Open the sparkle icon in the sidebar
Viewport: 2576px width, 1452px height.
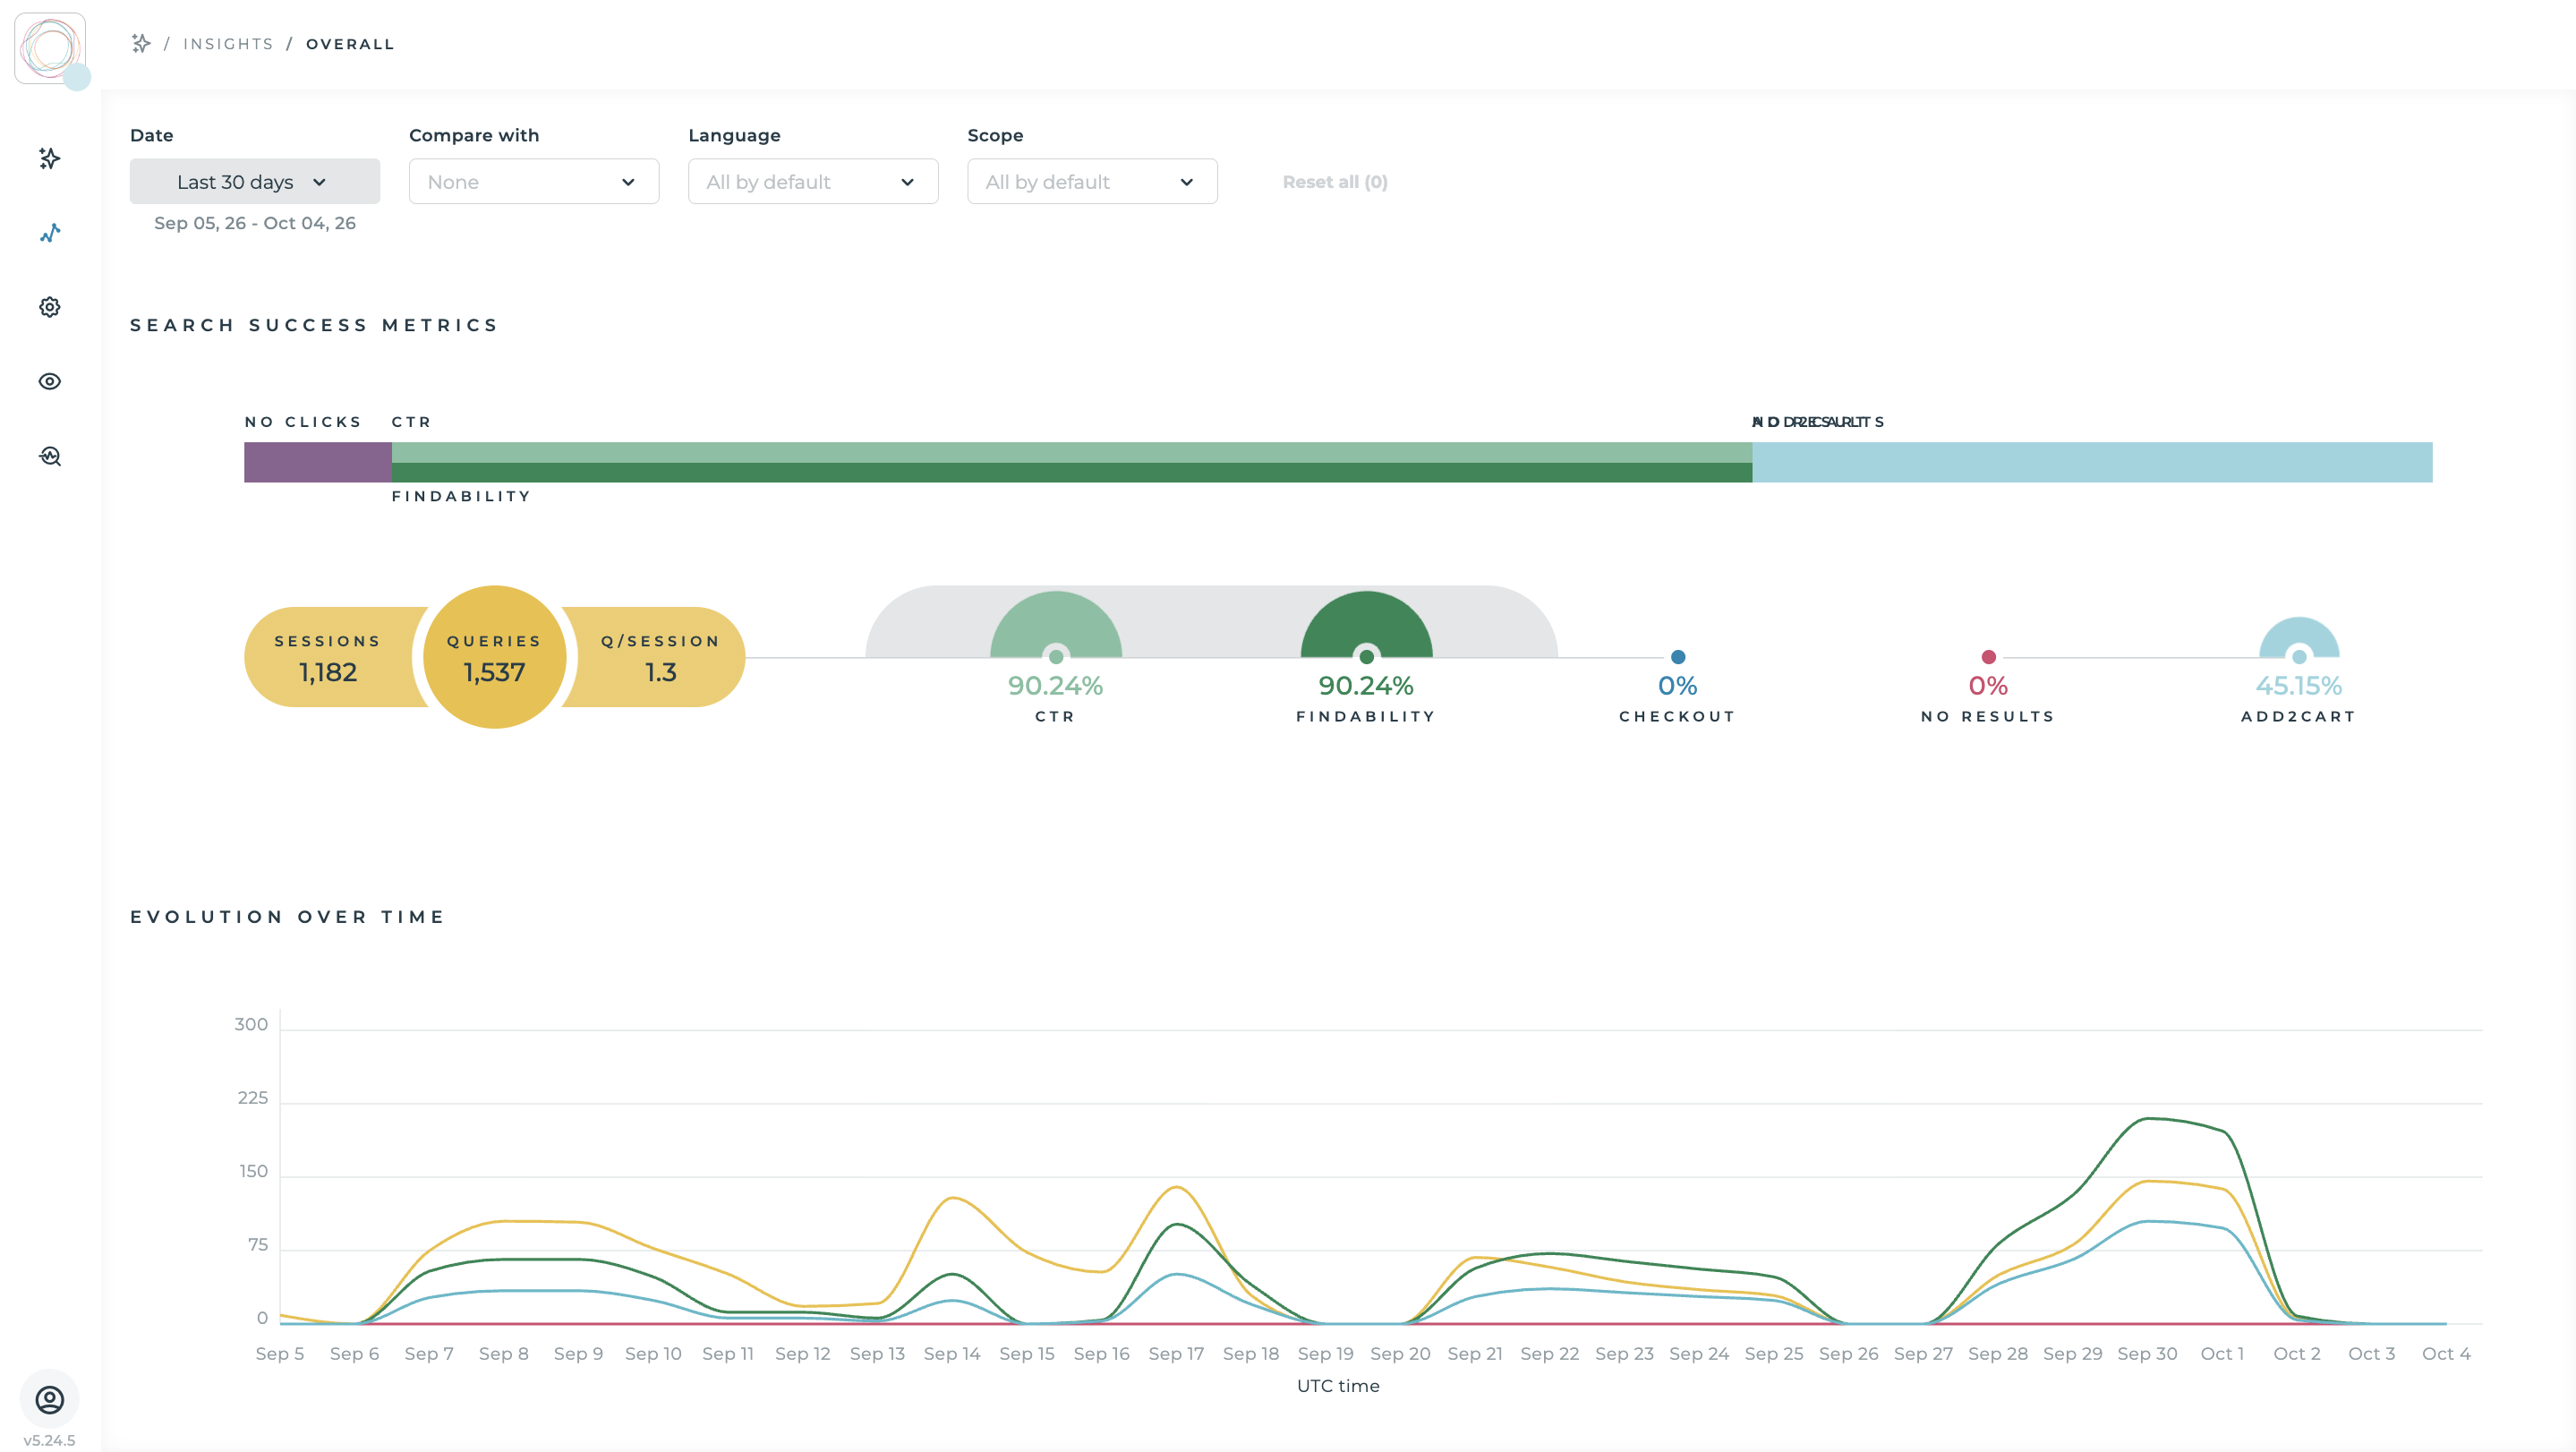pos(50,158)
